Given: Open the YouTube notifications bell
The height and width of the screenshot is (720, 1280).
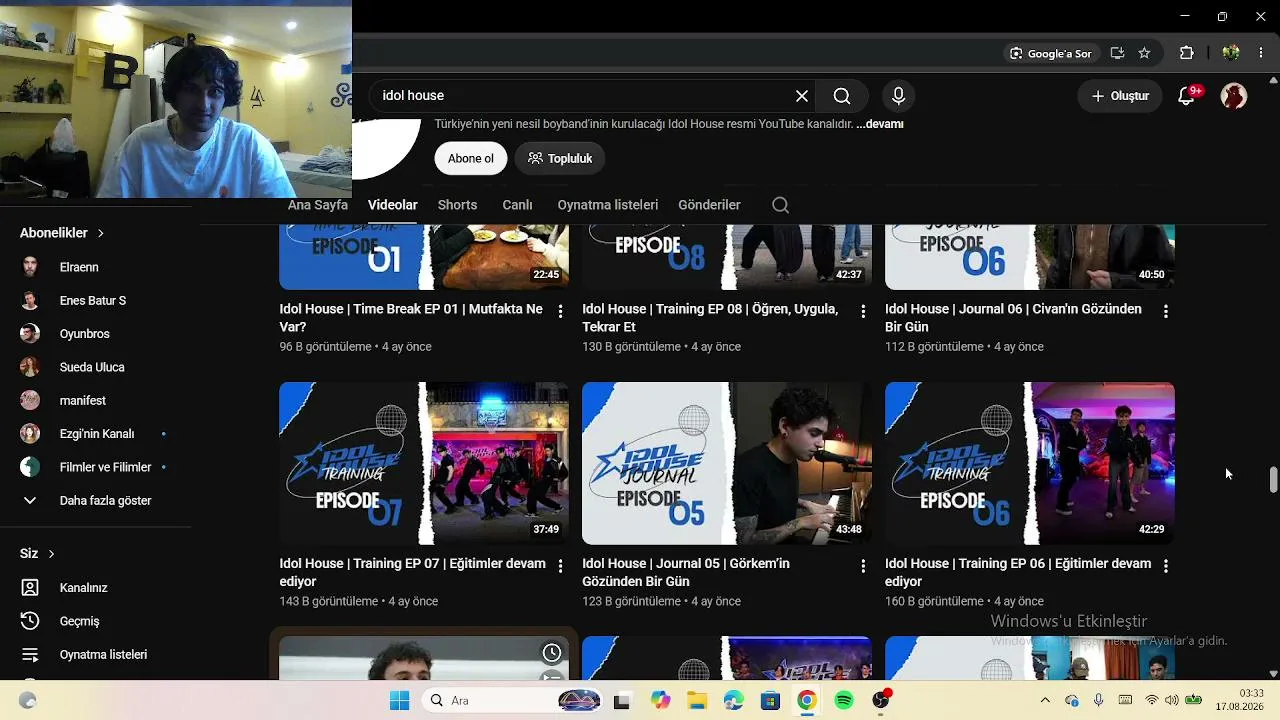Looking at the screenshot, I should point(1187,96).
